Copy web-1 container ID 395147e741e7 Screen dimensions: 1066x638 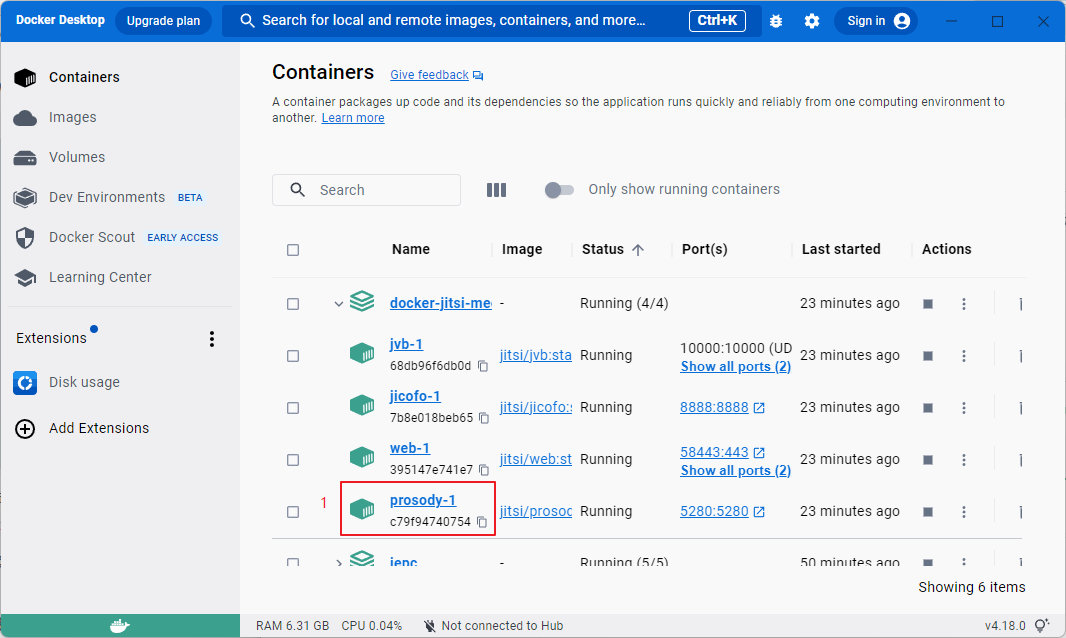(484, 470)
